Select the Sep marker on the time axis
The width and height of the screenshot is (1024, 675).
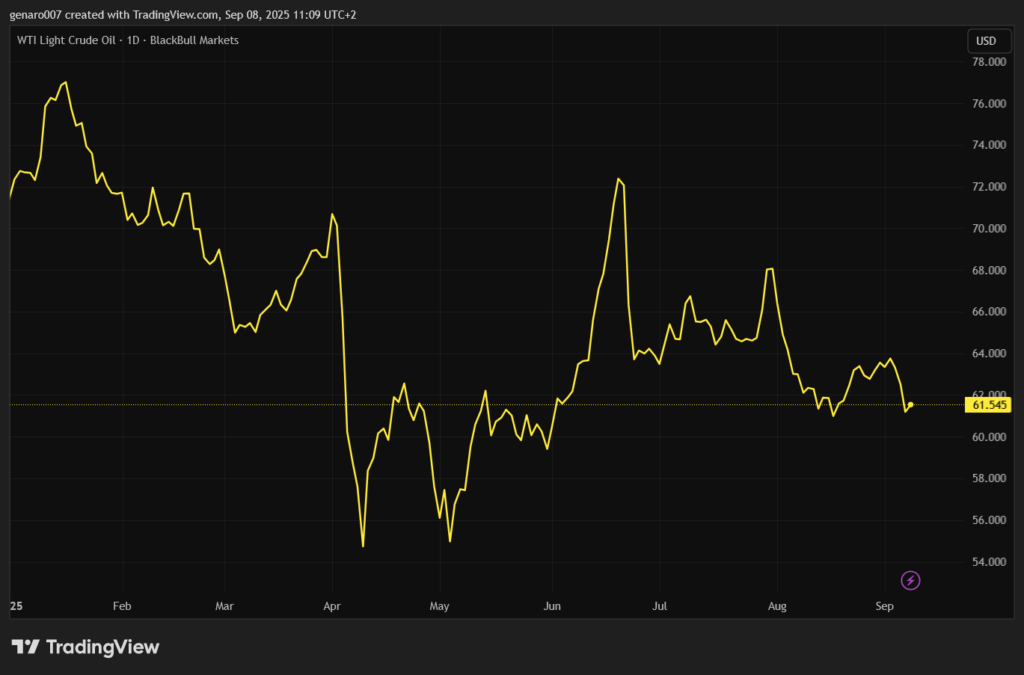click(x=884, y=606)
